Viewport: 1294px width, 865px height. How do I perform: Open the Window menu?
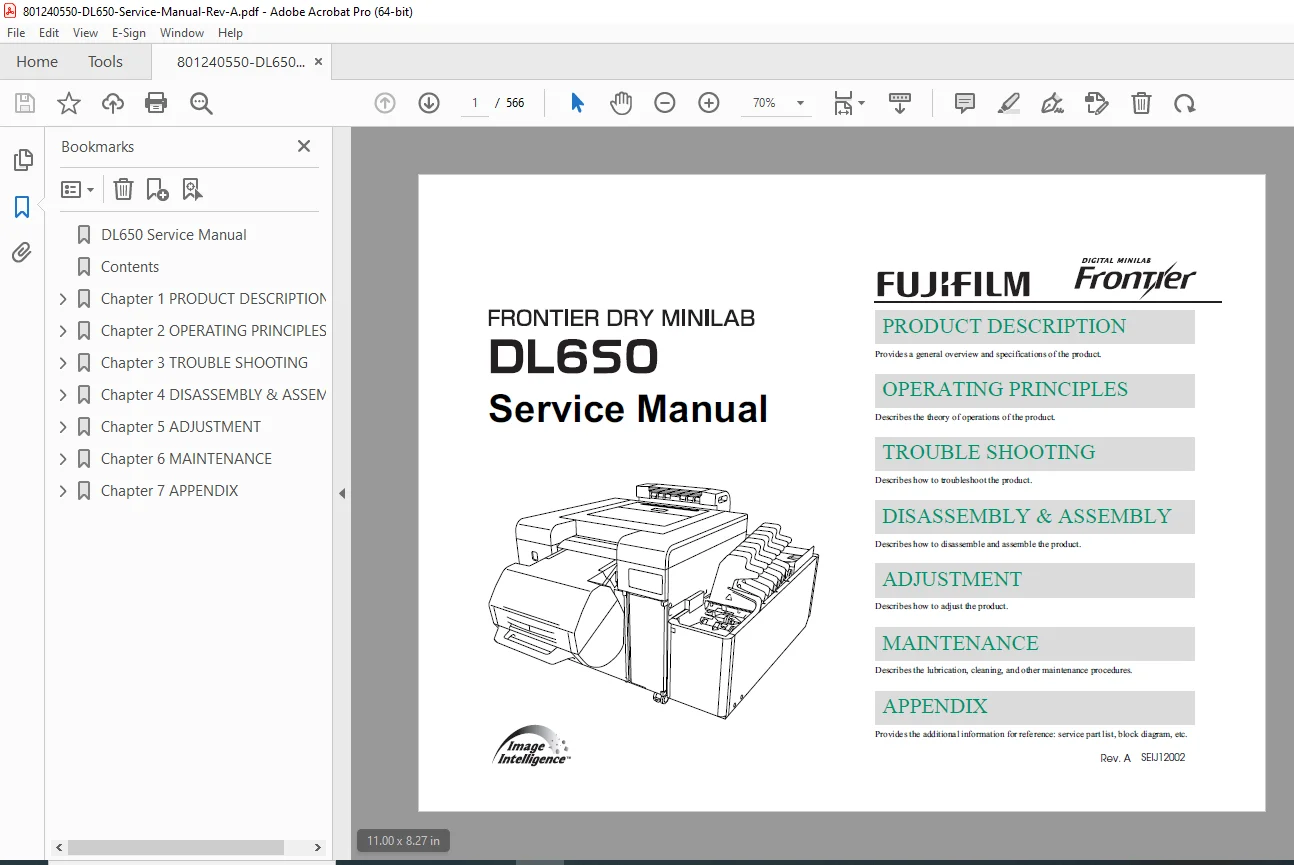pyautogui.click(x=182, y=33)
